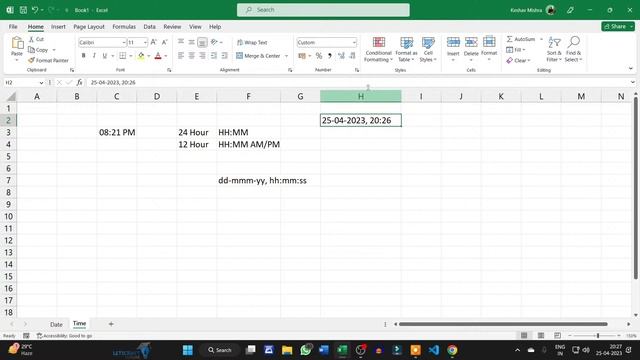Increase decimal places

click(341, 56)
